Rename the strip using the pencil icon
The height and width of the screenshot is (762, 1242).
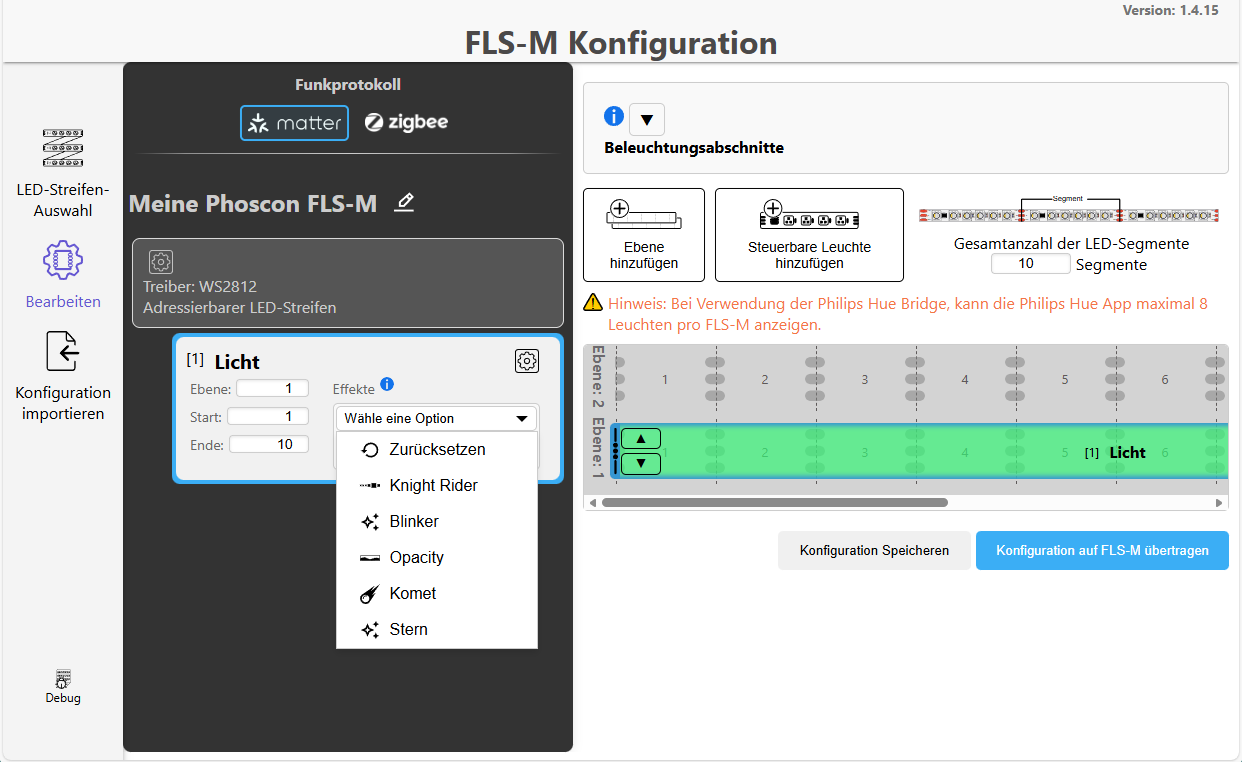[404, 203]
